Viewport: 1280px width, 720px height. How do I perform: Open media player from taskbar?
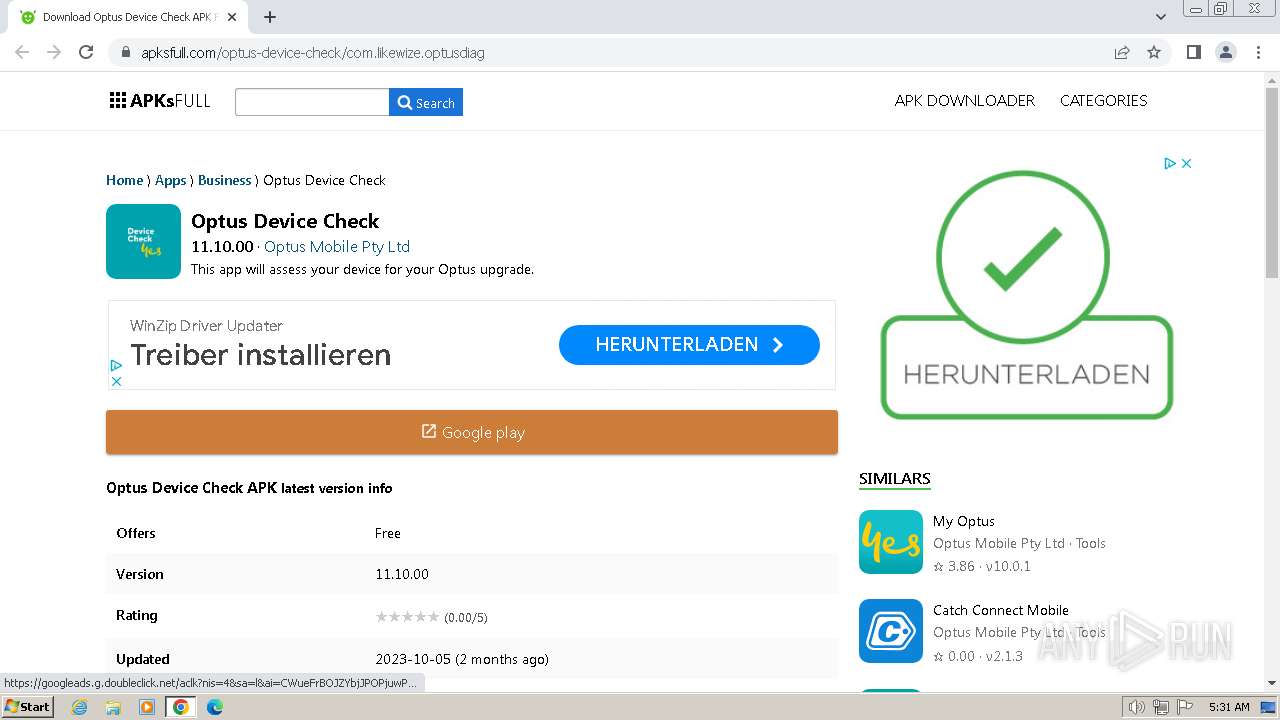coord(147,707)
